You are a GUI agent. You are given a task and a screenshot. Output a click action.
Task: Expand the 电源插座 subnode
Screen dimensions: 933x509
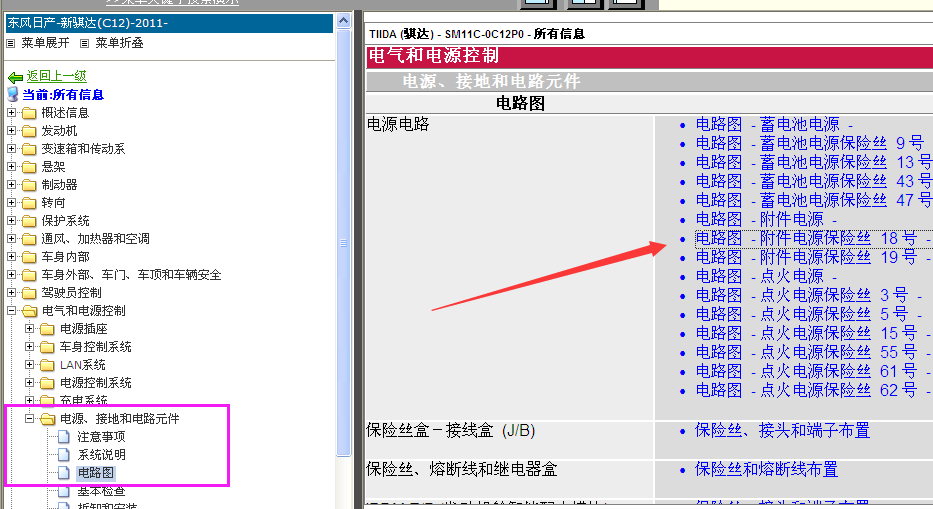pyautogui.click(x=29, y=328)
